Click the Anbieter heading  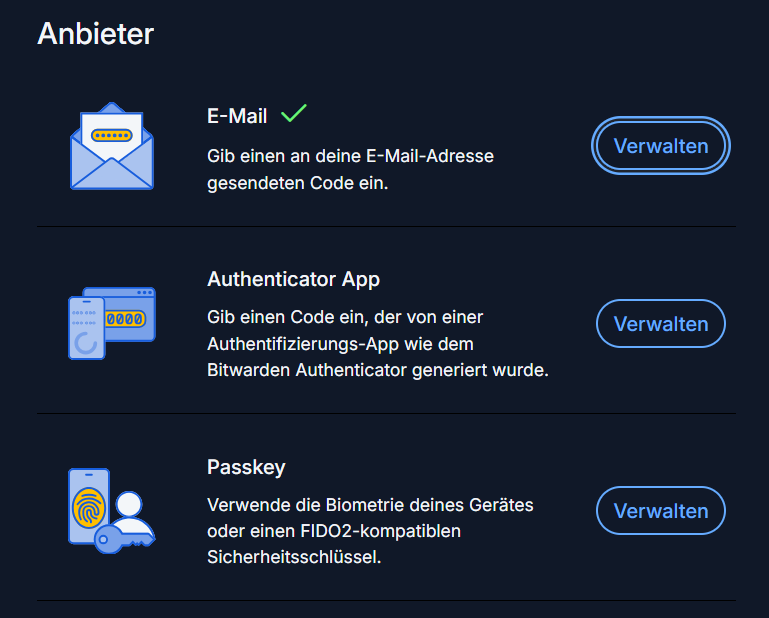96,33
